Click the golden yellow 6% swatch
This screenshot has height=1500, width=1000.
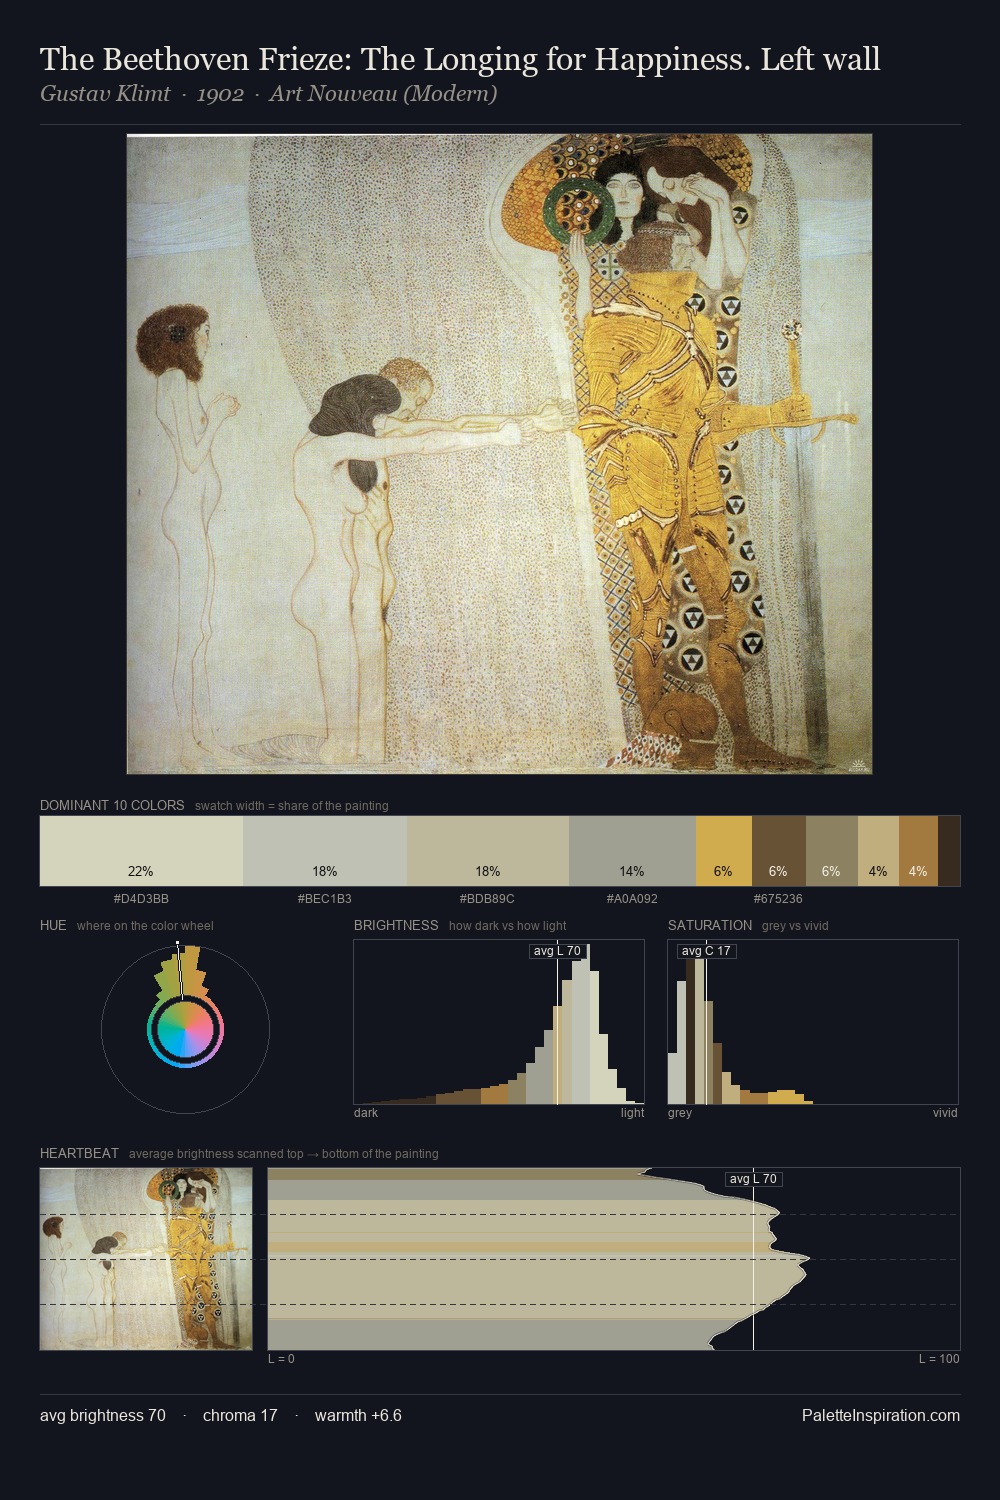tap(724, 851)
